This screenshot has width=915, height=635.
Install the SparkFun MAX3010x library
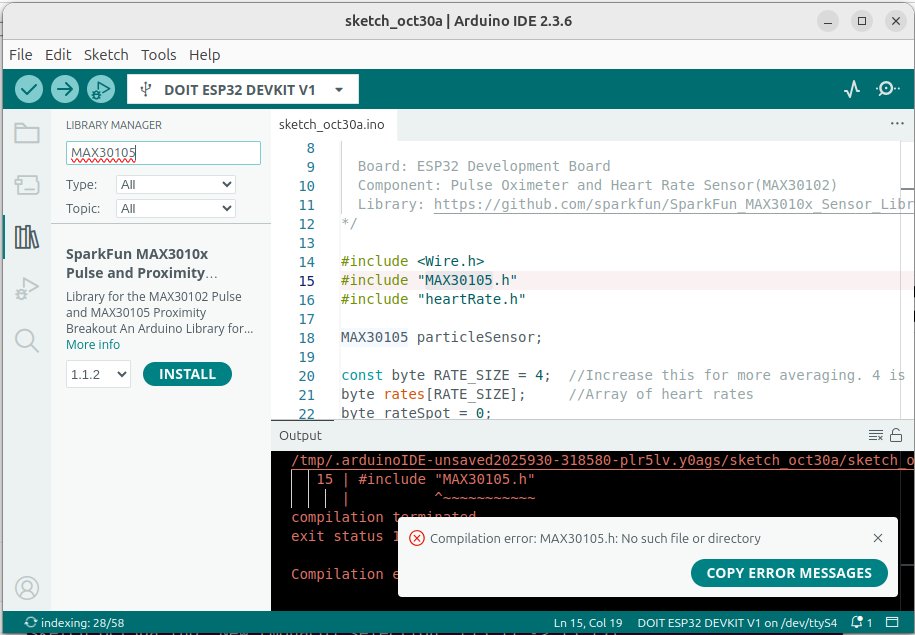(187, 374)
